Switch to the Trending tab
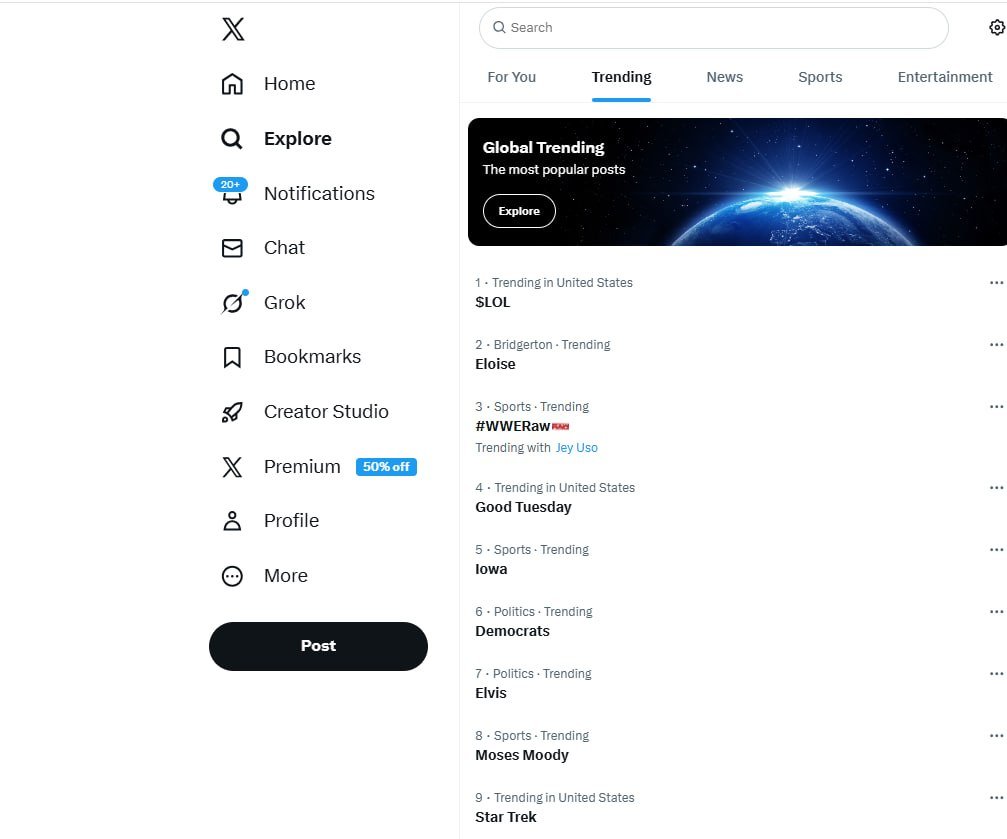1007x839 pixels. (x=621, y=77)
